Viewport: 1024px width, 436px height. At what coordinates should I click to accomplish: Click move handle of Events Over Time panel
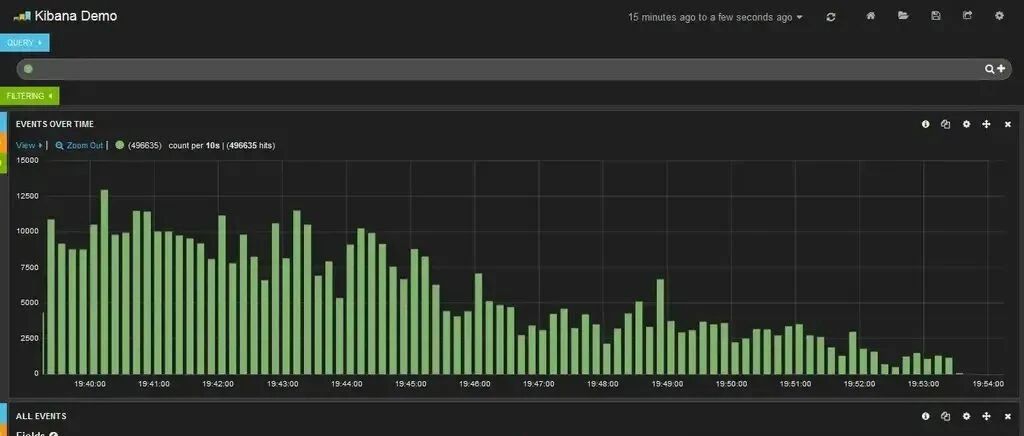pyautogui.click(x=987, y=124)
